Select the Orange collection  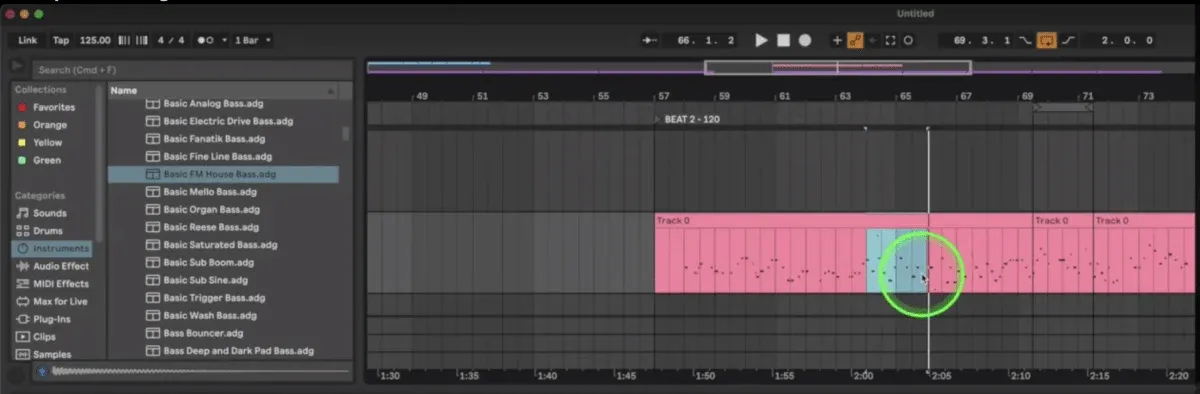click(43, 125)
